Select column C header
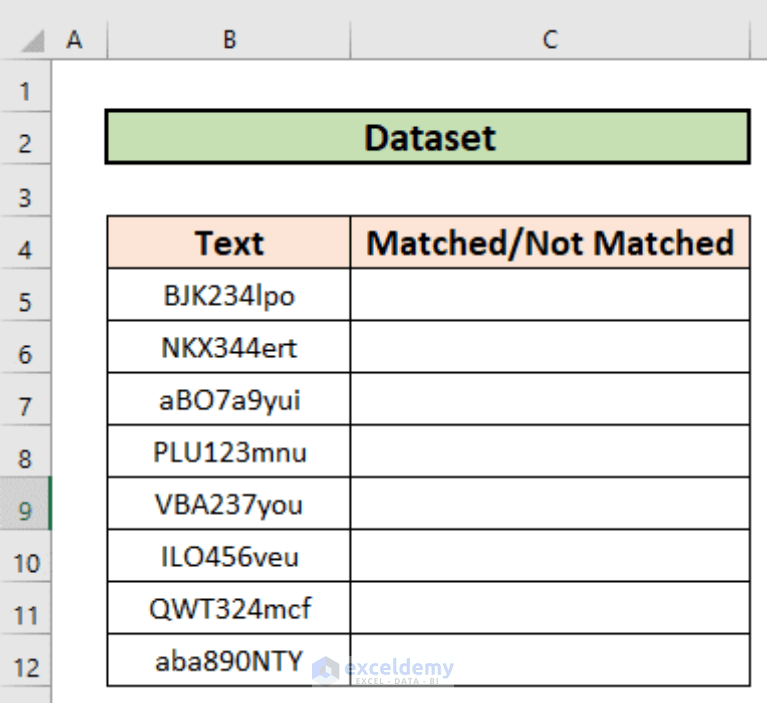This screenshot has width=767, height=703. pos(550,40)
